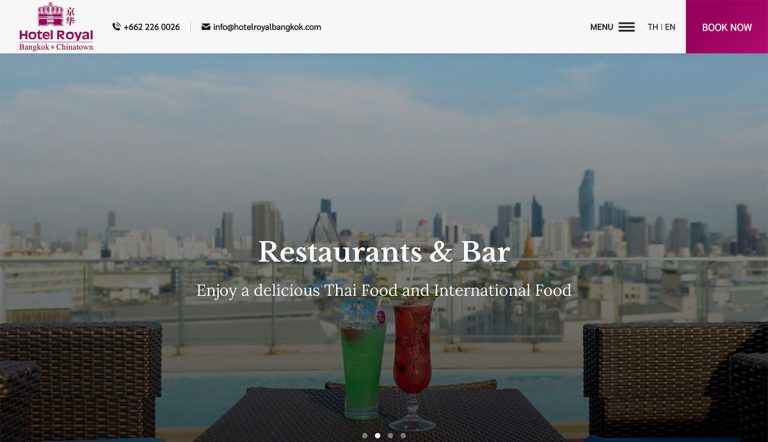
Task: Switch language to EN
Action: (x=670, y=27)
